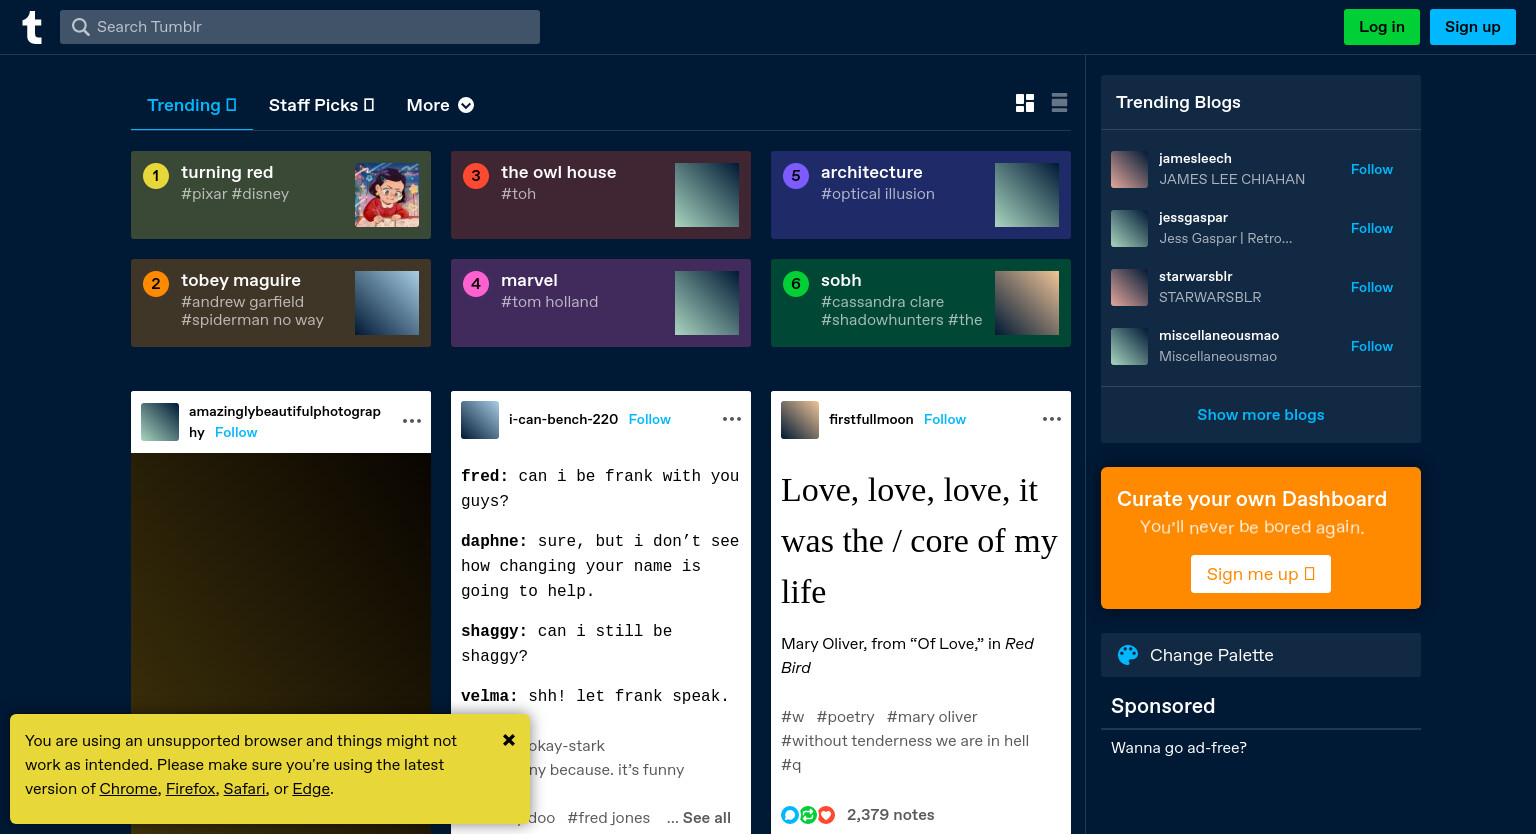Follow firstfullmoon from post header
Viewport: 1536px width, 834px height.
(x=945, y=420)
